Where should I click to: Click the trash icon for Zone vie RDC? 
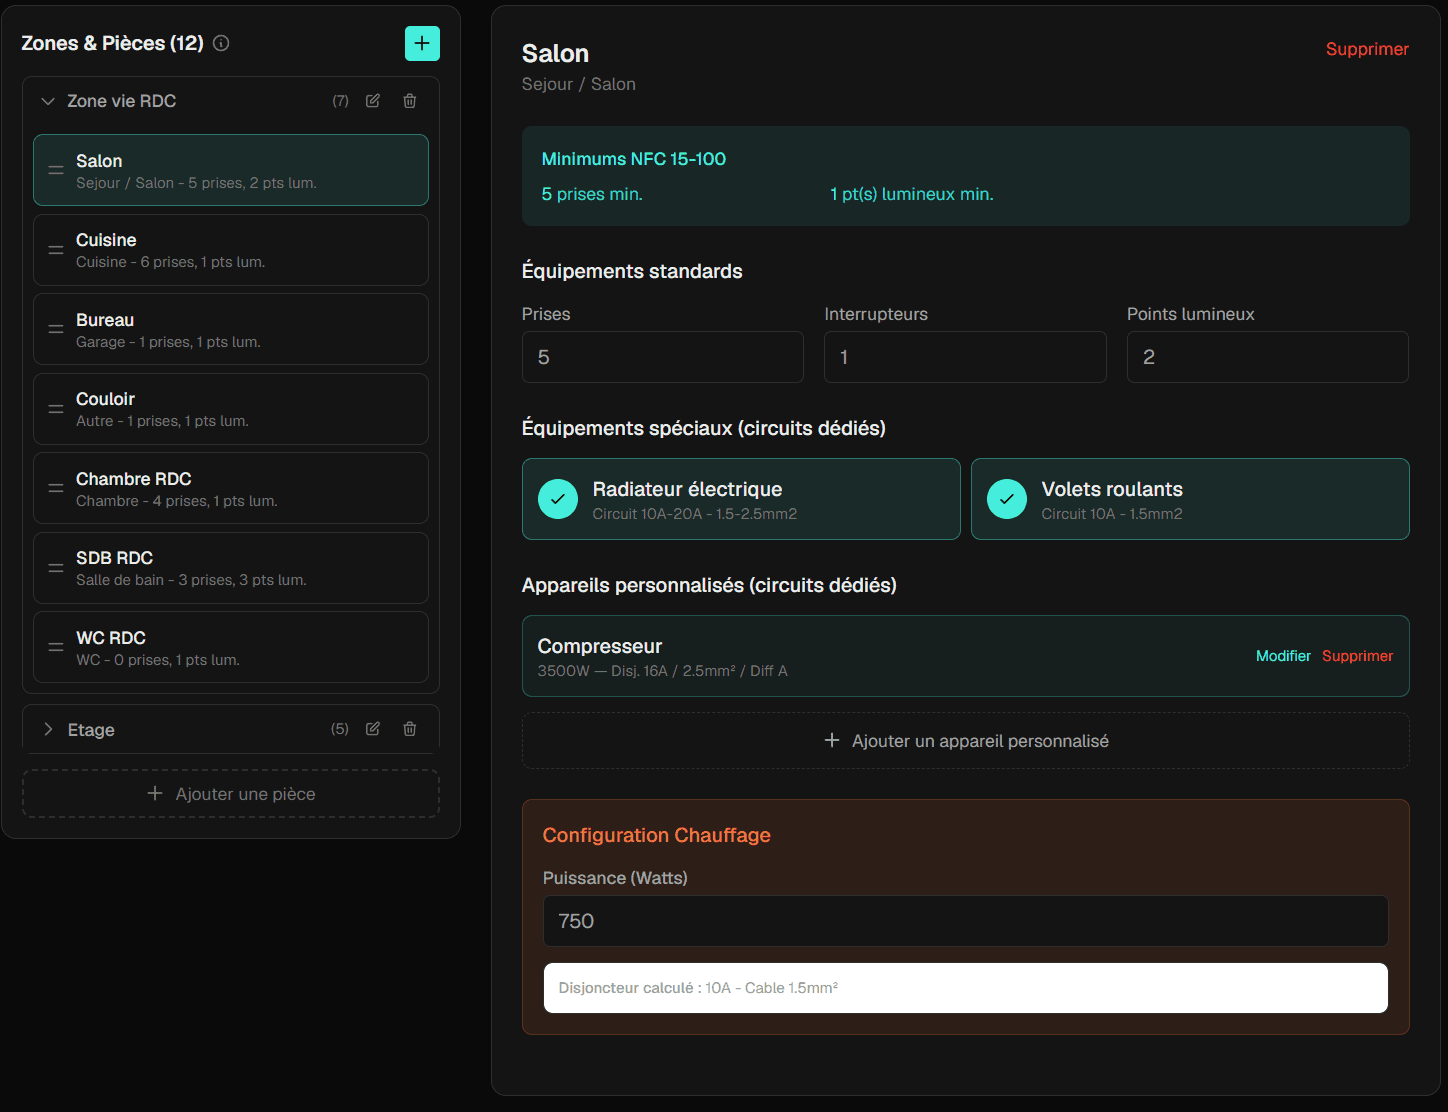pos(409,101)
